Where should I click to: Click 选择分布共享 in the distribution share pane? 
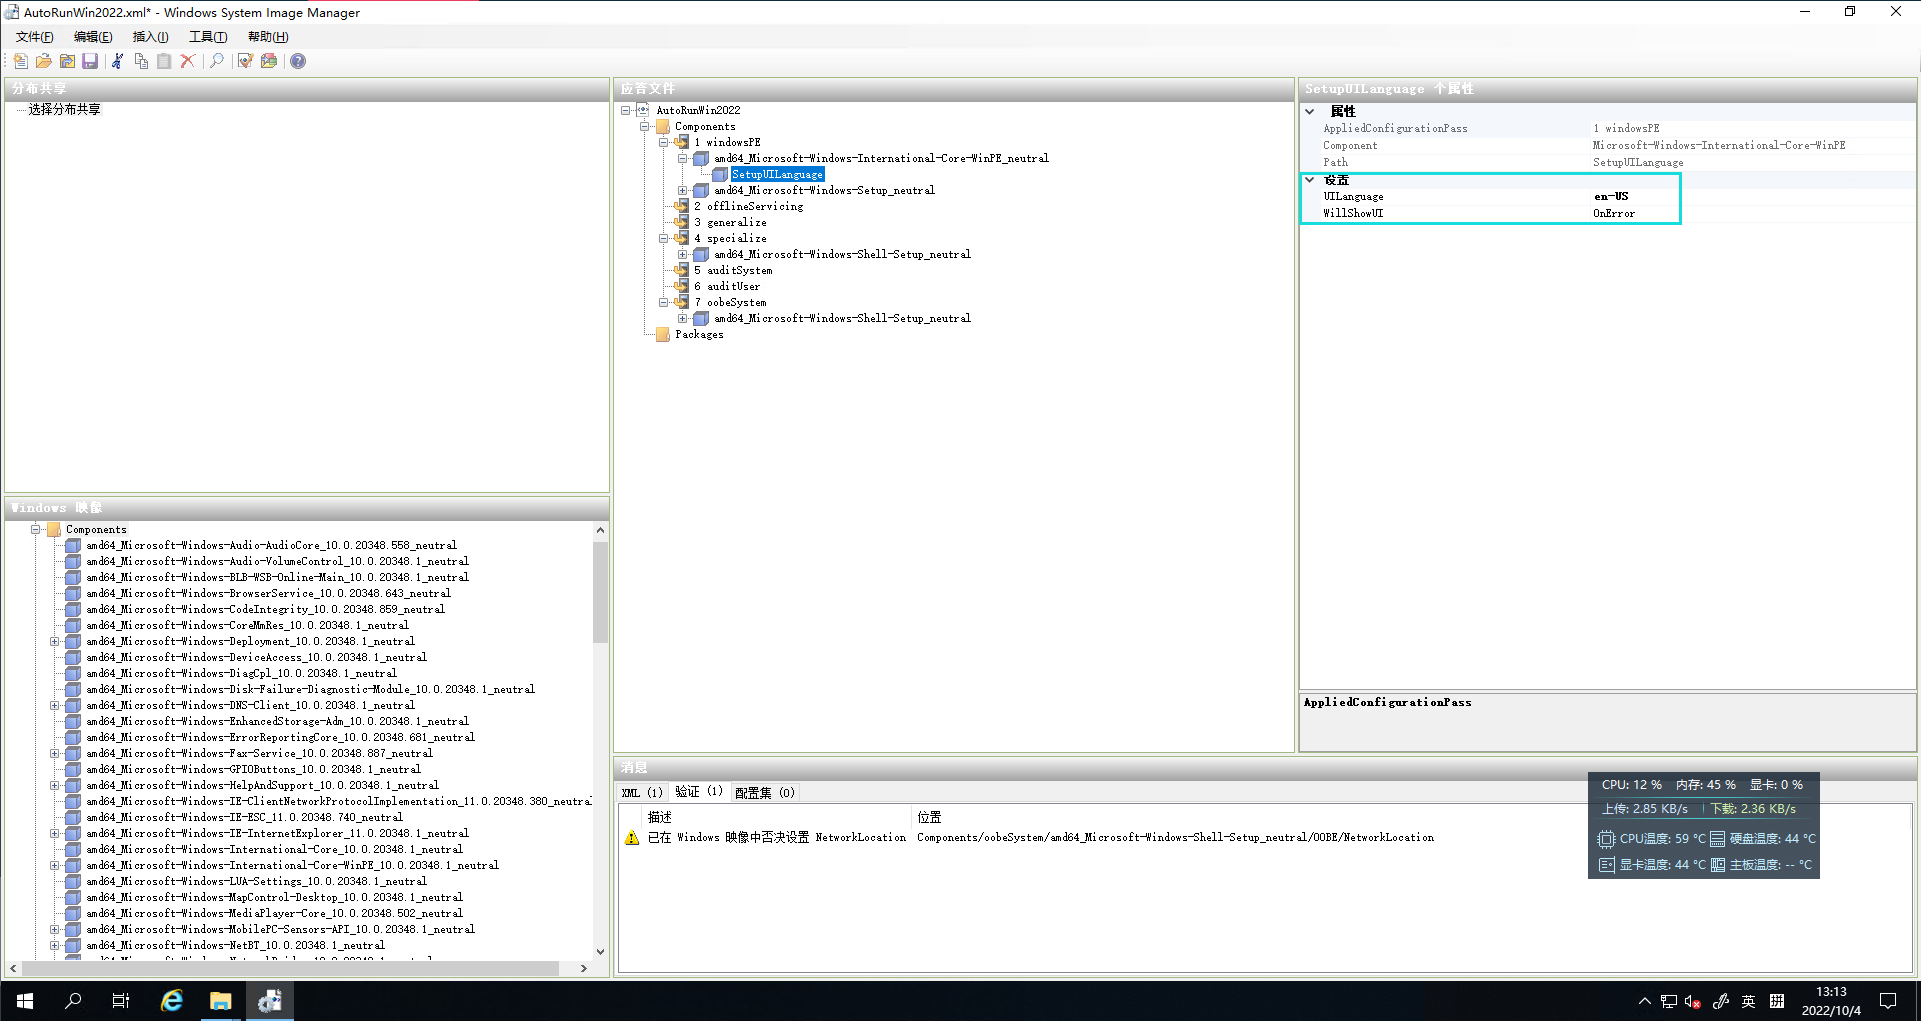pos(64,109)
